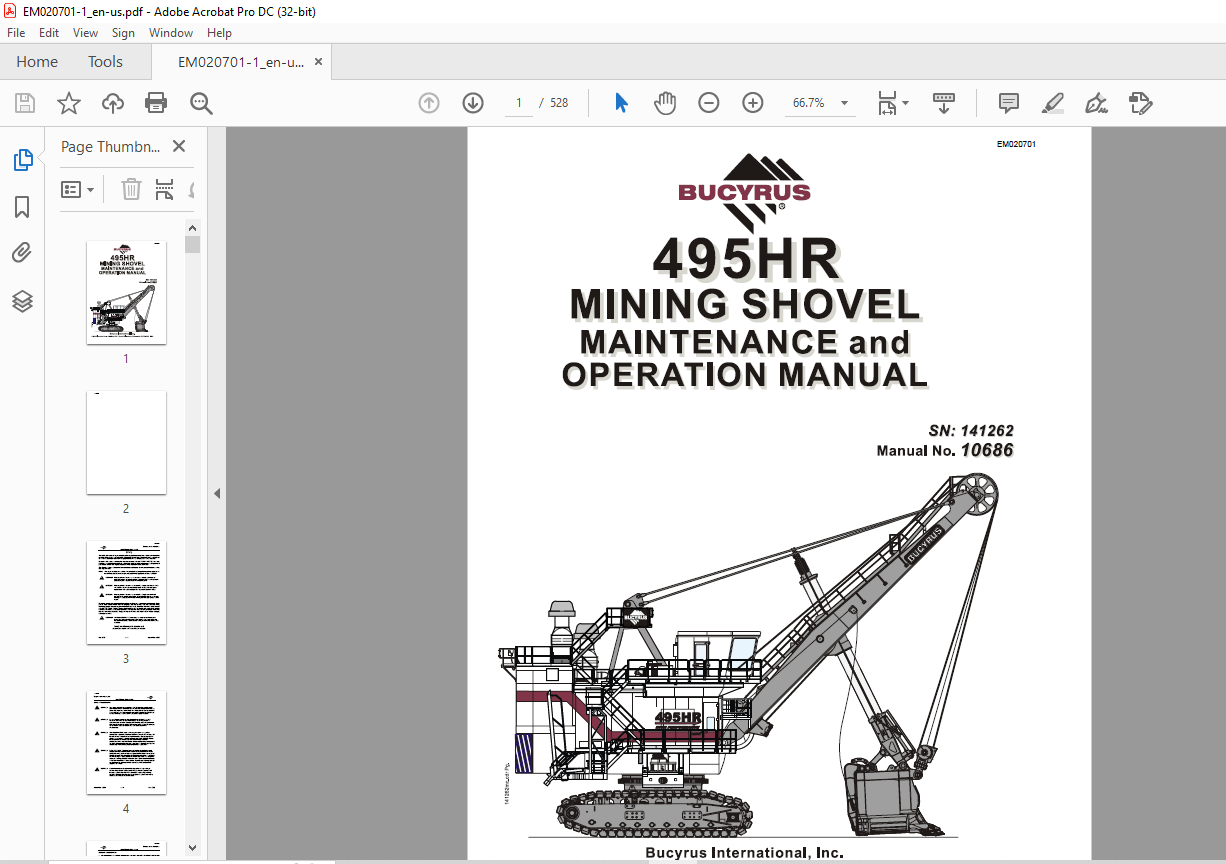Screen dimensions: 1226x864
Task: Close the EM020701-1_en-us document tab
Action: click(319, 62)
